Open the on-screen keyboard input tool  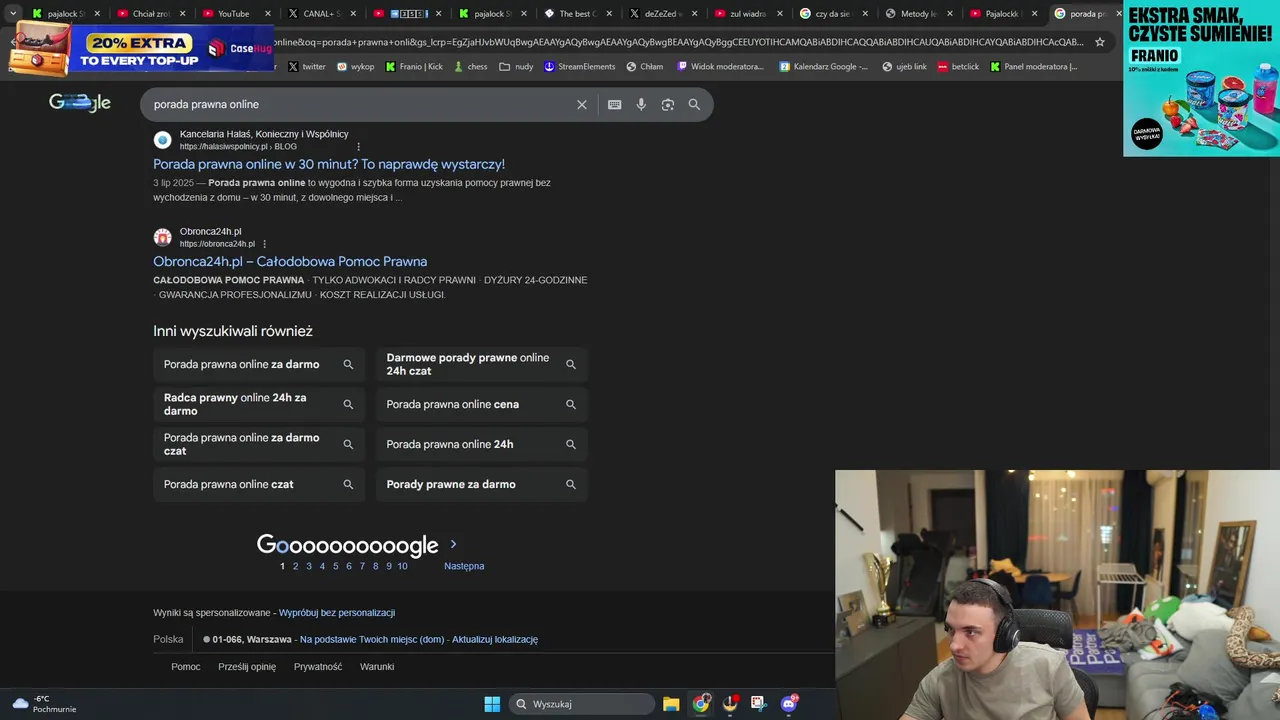[614, 105]
